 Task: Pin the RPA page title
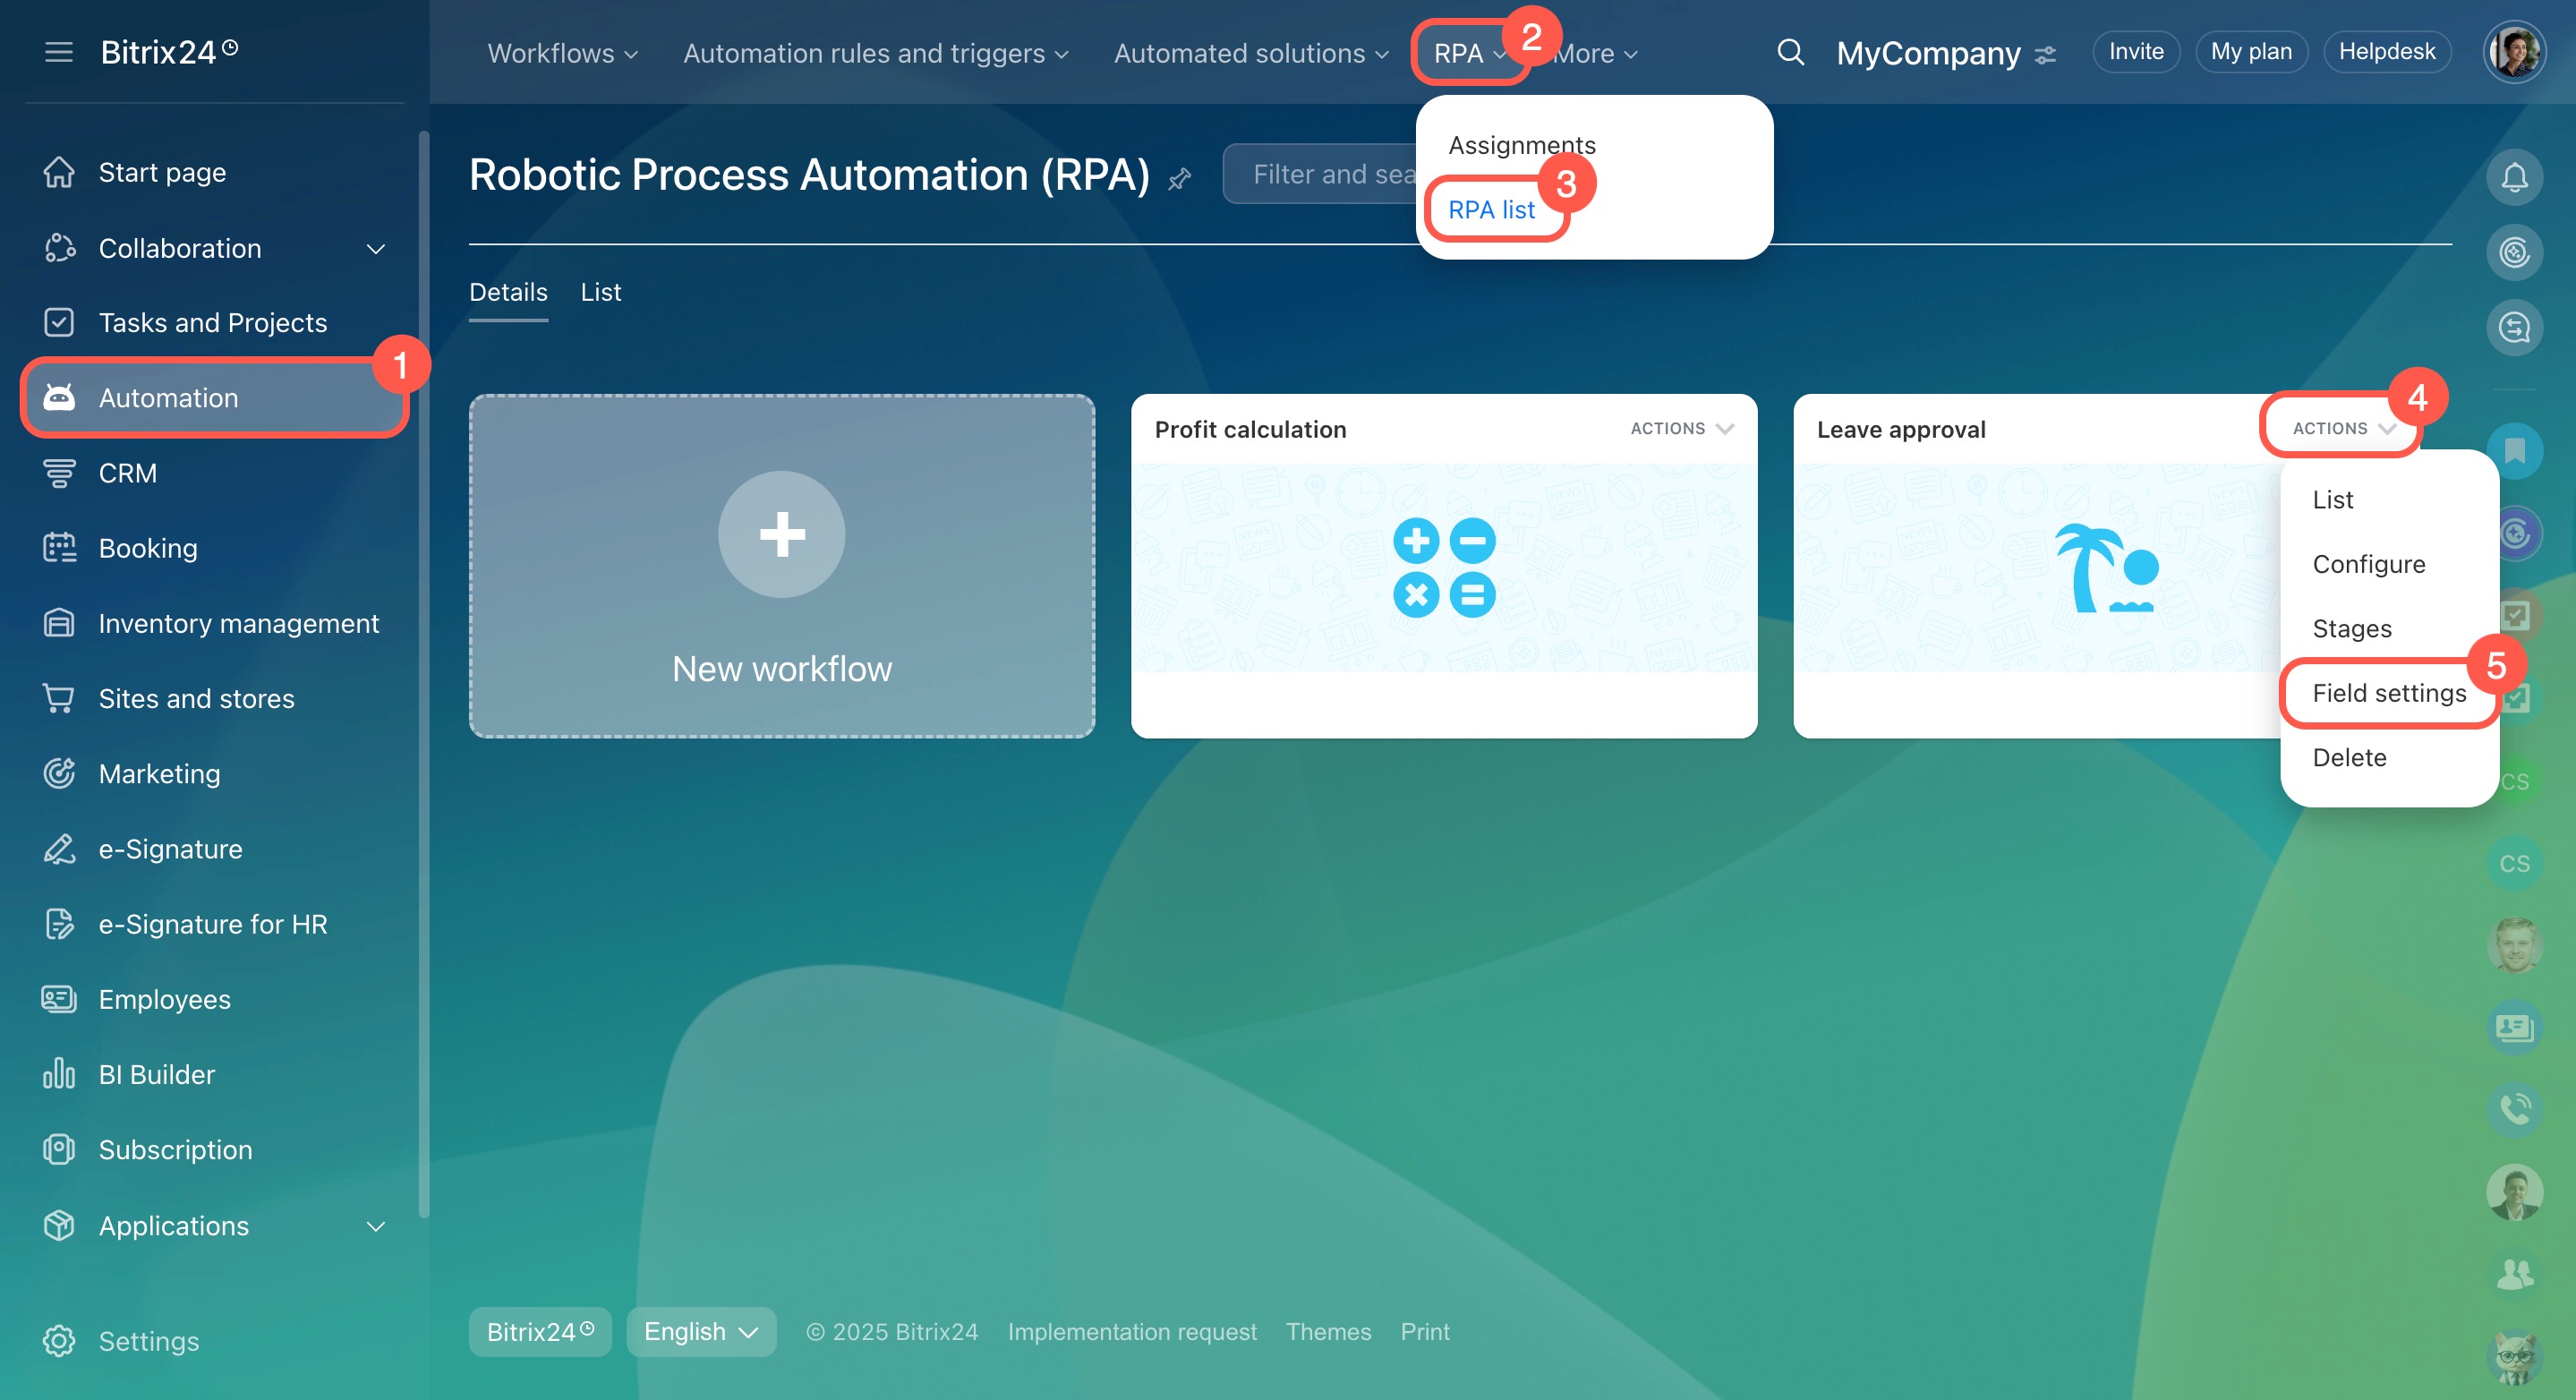[1180, 179]
